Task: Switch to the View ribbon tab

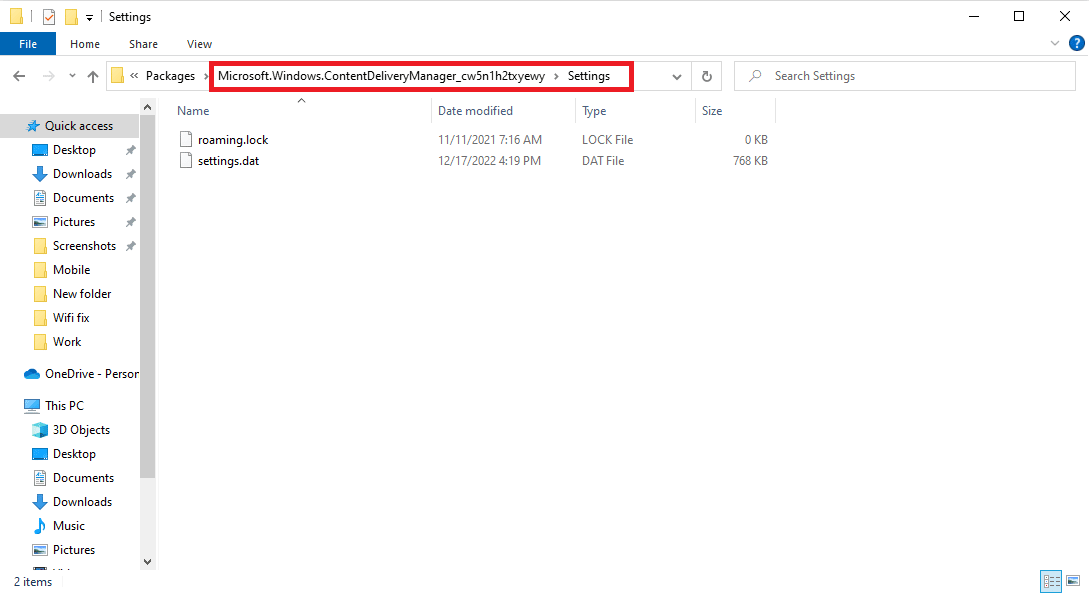Action: pos(199,44)
